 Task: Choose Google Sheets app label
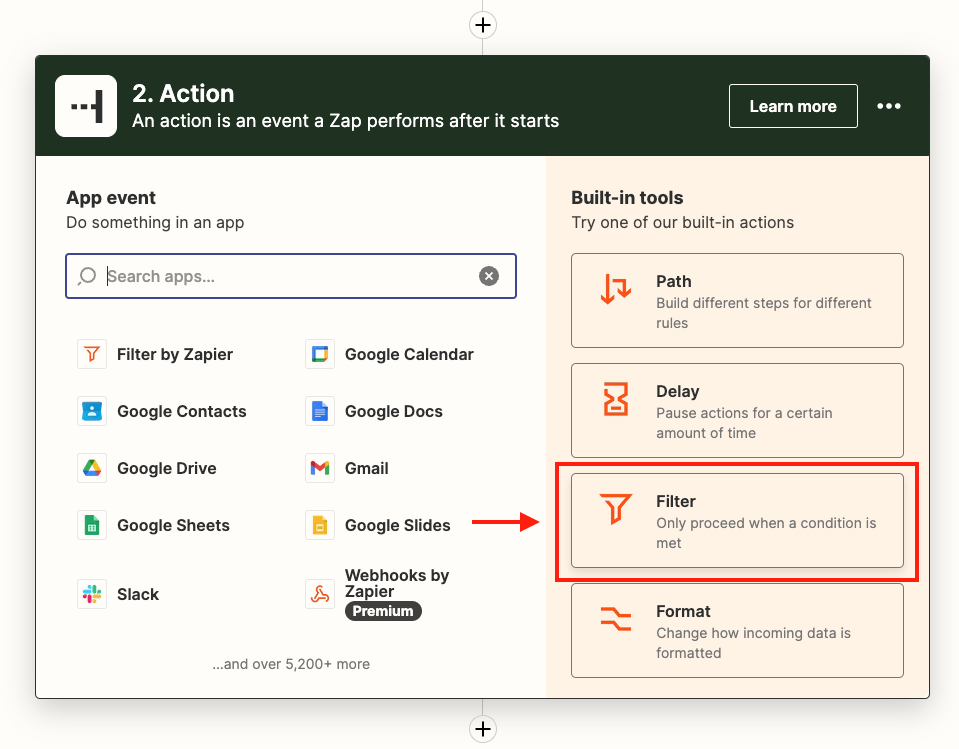coord(174,525)
